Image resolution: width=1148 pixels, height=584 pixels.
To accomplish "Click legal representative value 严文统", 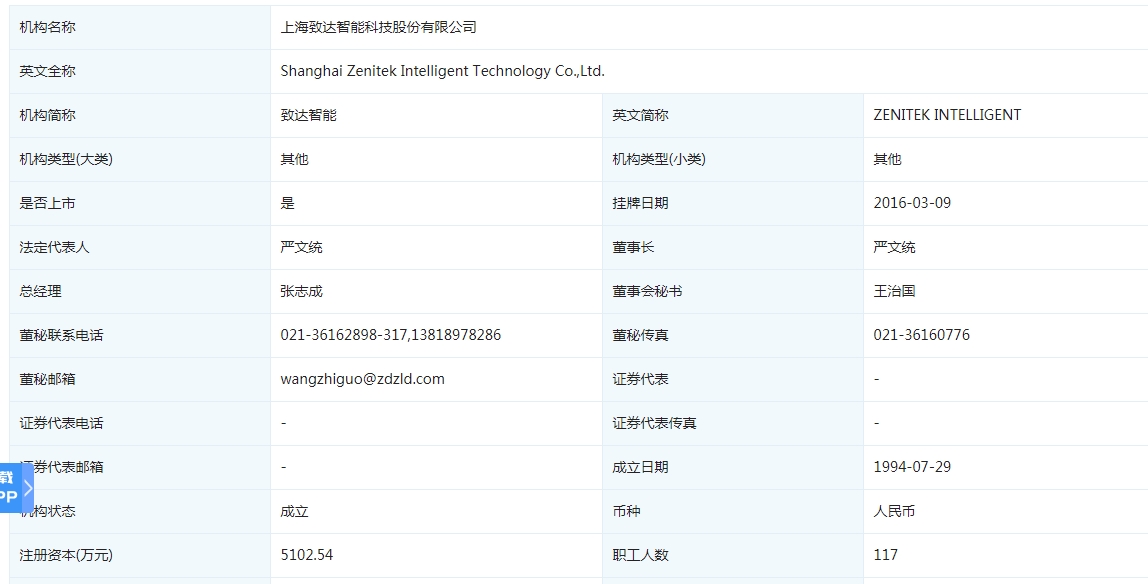I will click(301, 247).
